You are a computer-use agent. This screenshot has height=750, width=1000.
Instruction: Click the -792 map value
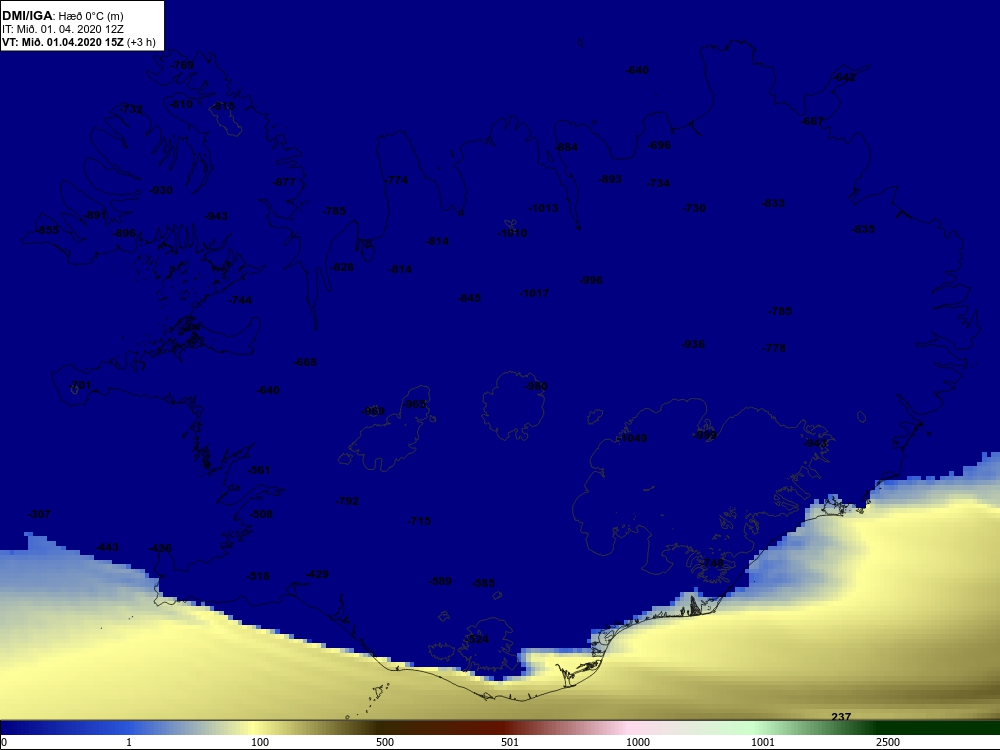point(348,501)
